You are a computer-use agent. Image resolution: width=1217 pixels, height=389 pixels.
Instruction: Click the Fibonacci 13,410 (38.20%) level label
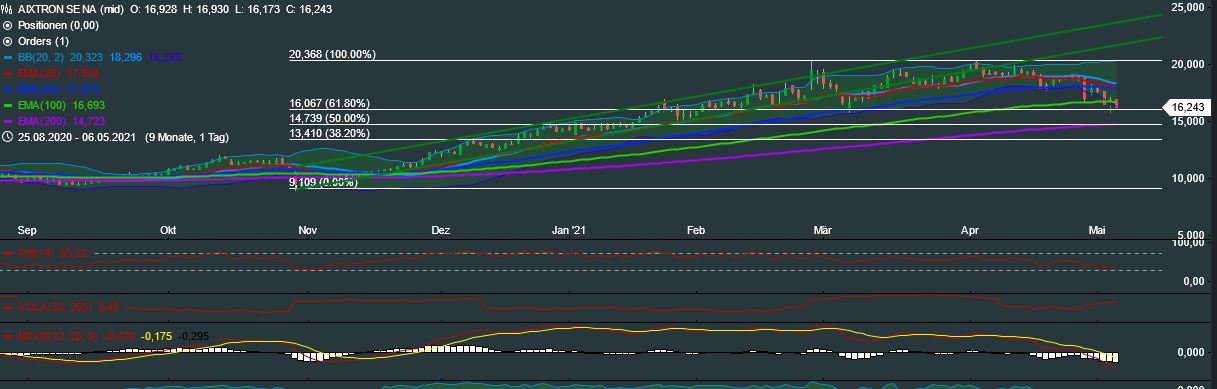pos(330,133)
